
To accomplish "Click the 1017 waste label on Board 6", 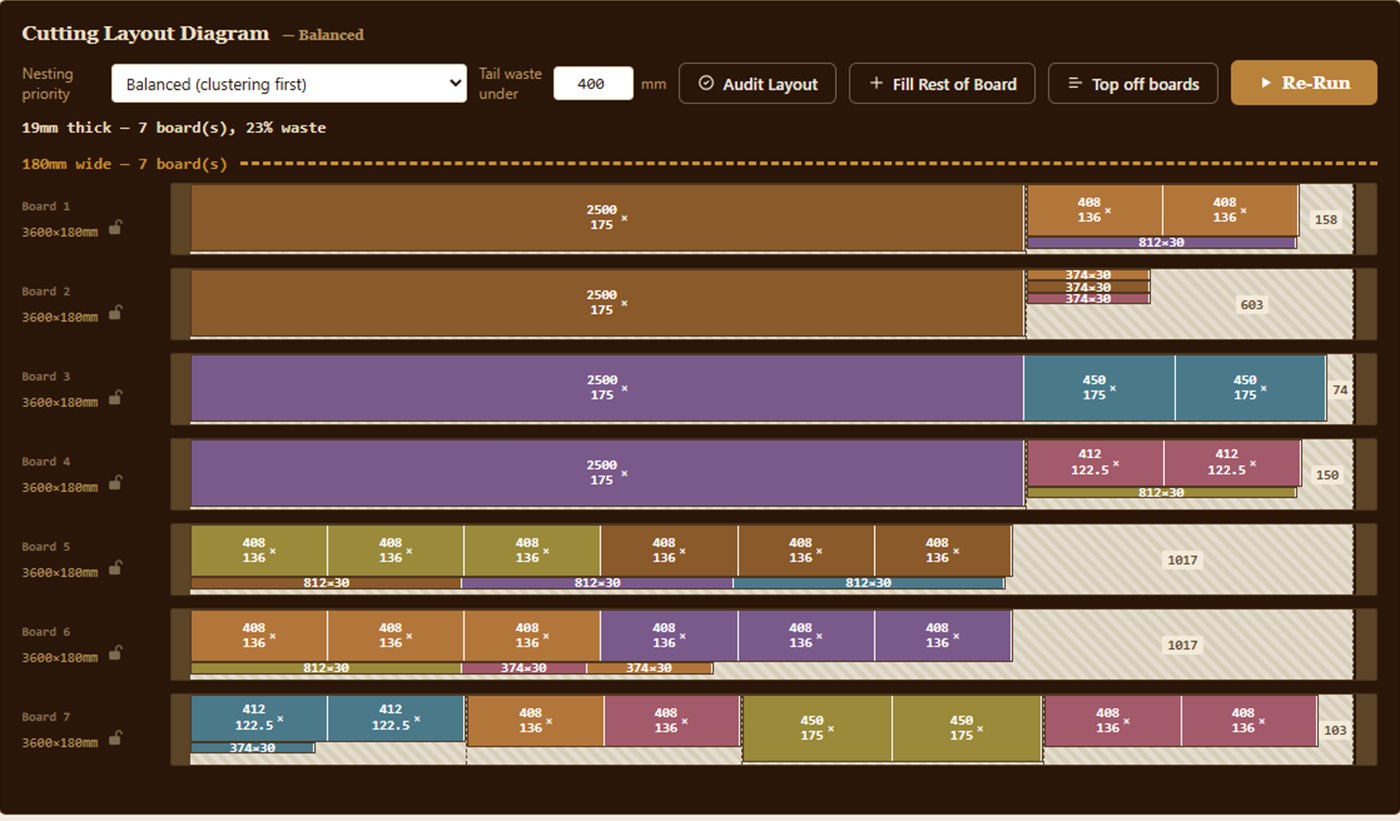I will 1182,644.
